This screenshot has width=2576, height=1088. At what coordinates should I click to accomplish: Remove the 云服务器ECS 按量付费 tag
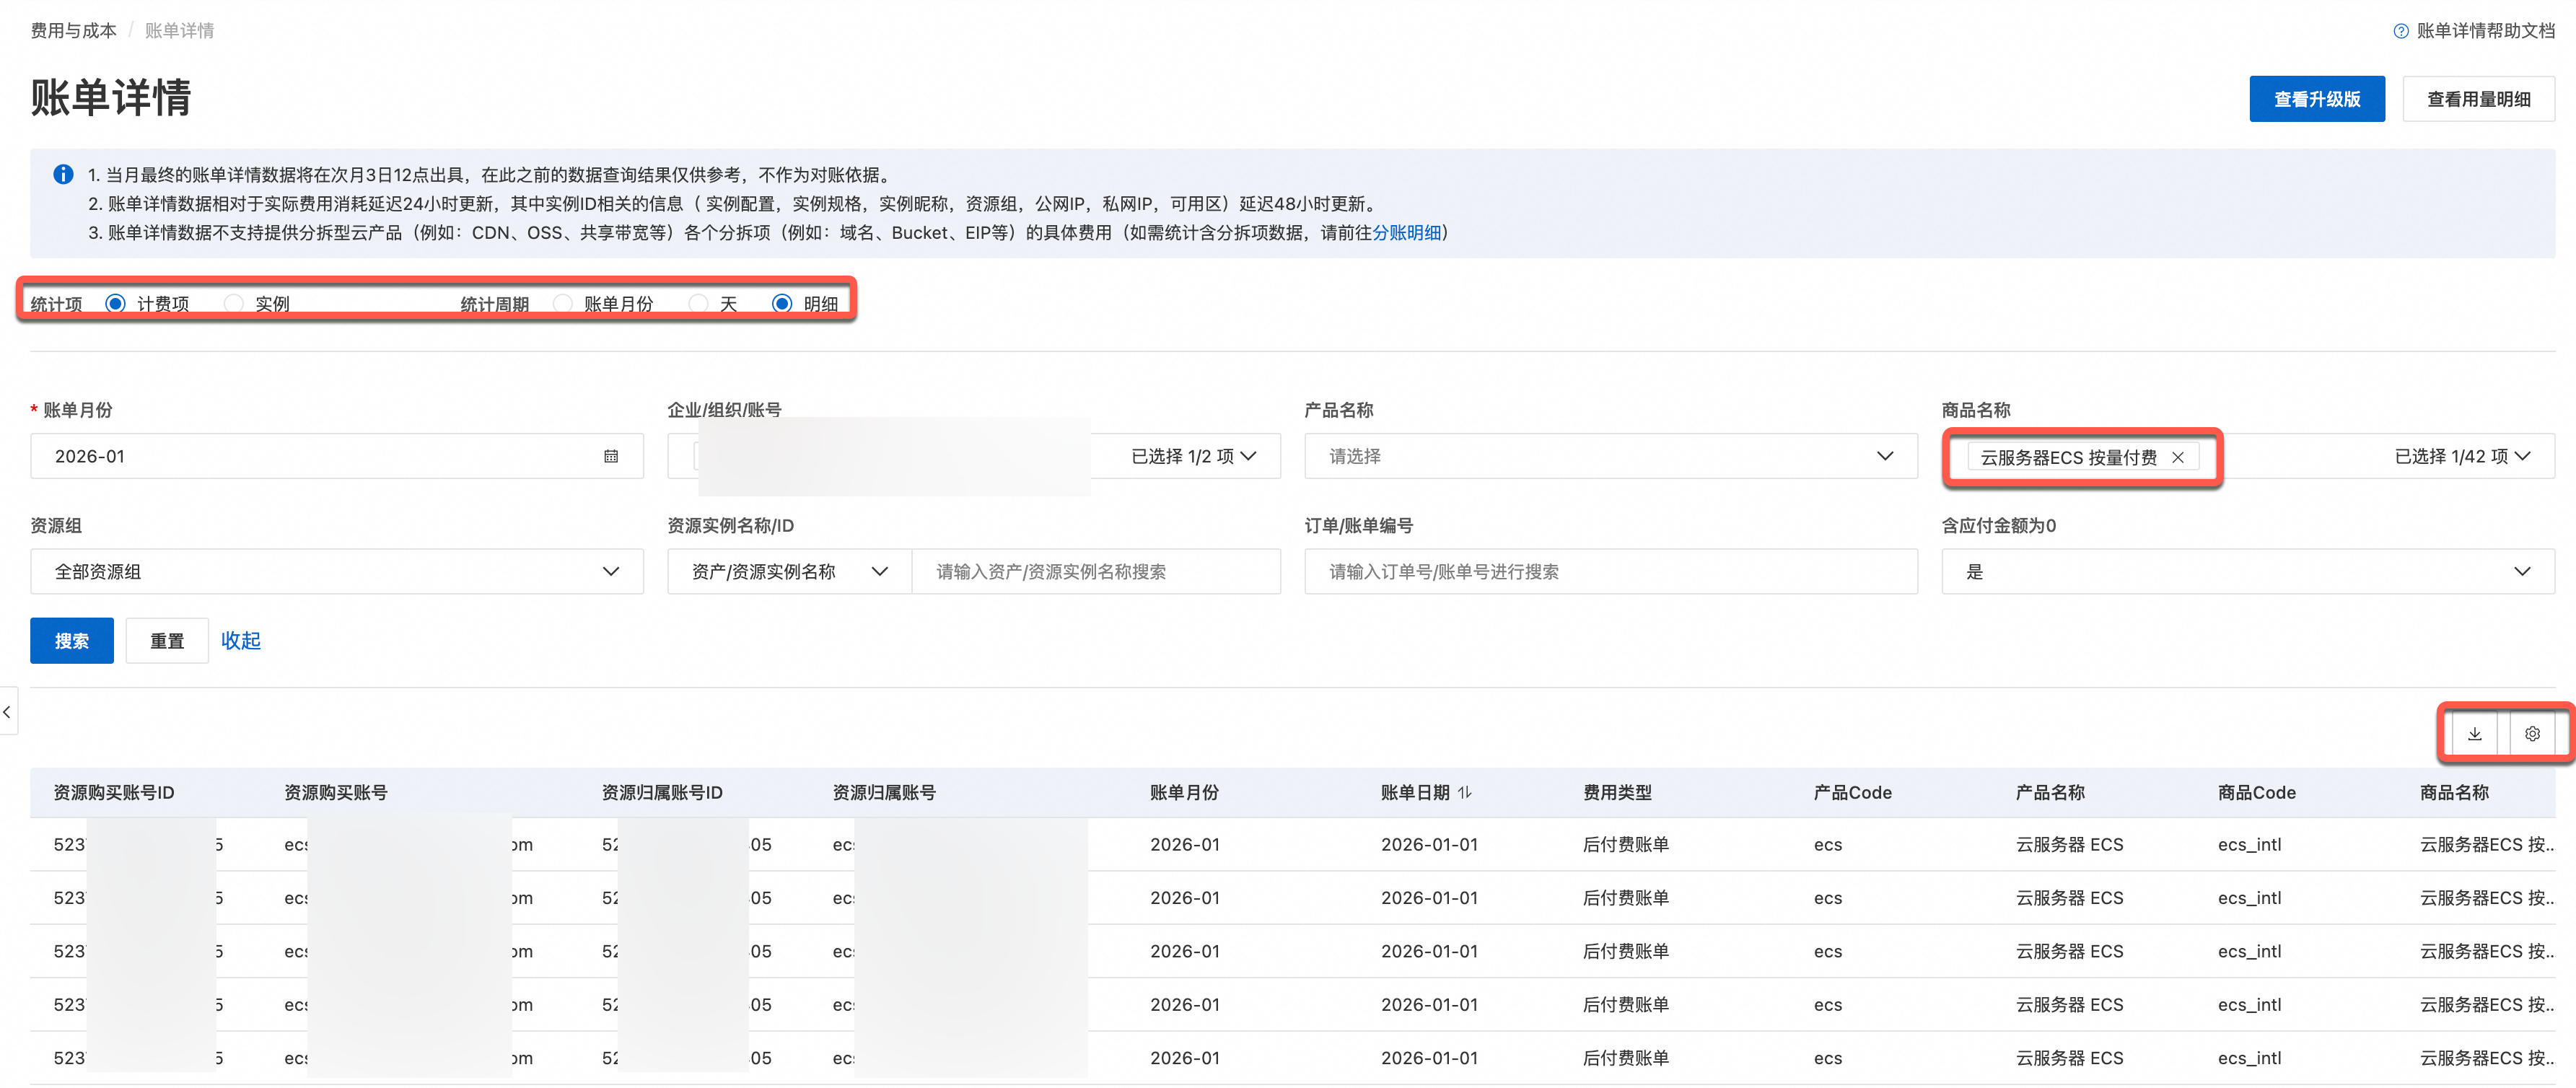pos(2177,457)
